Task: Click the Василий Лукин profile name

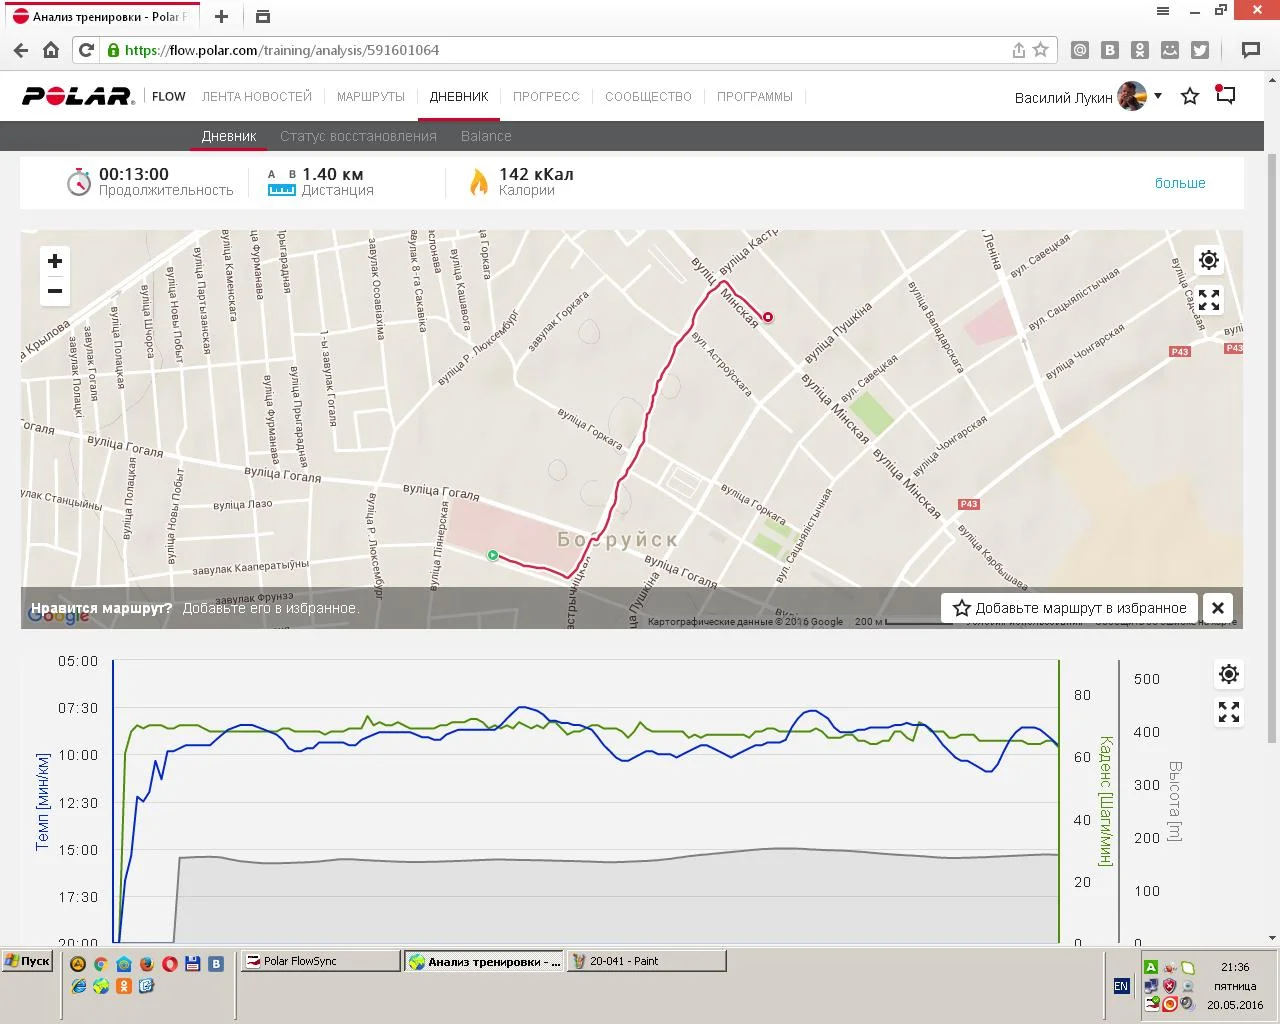Action: point(1063,98)
